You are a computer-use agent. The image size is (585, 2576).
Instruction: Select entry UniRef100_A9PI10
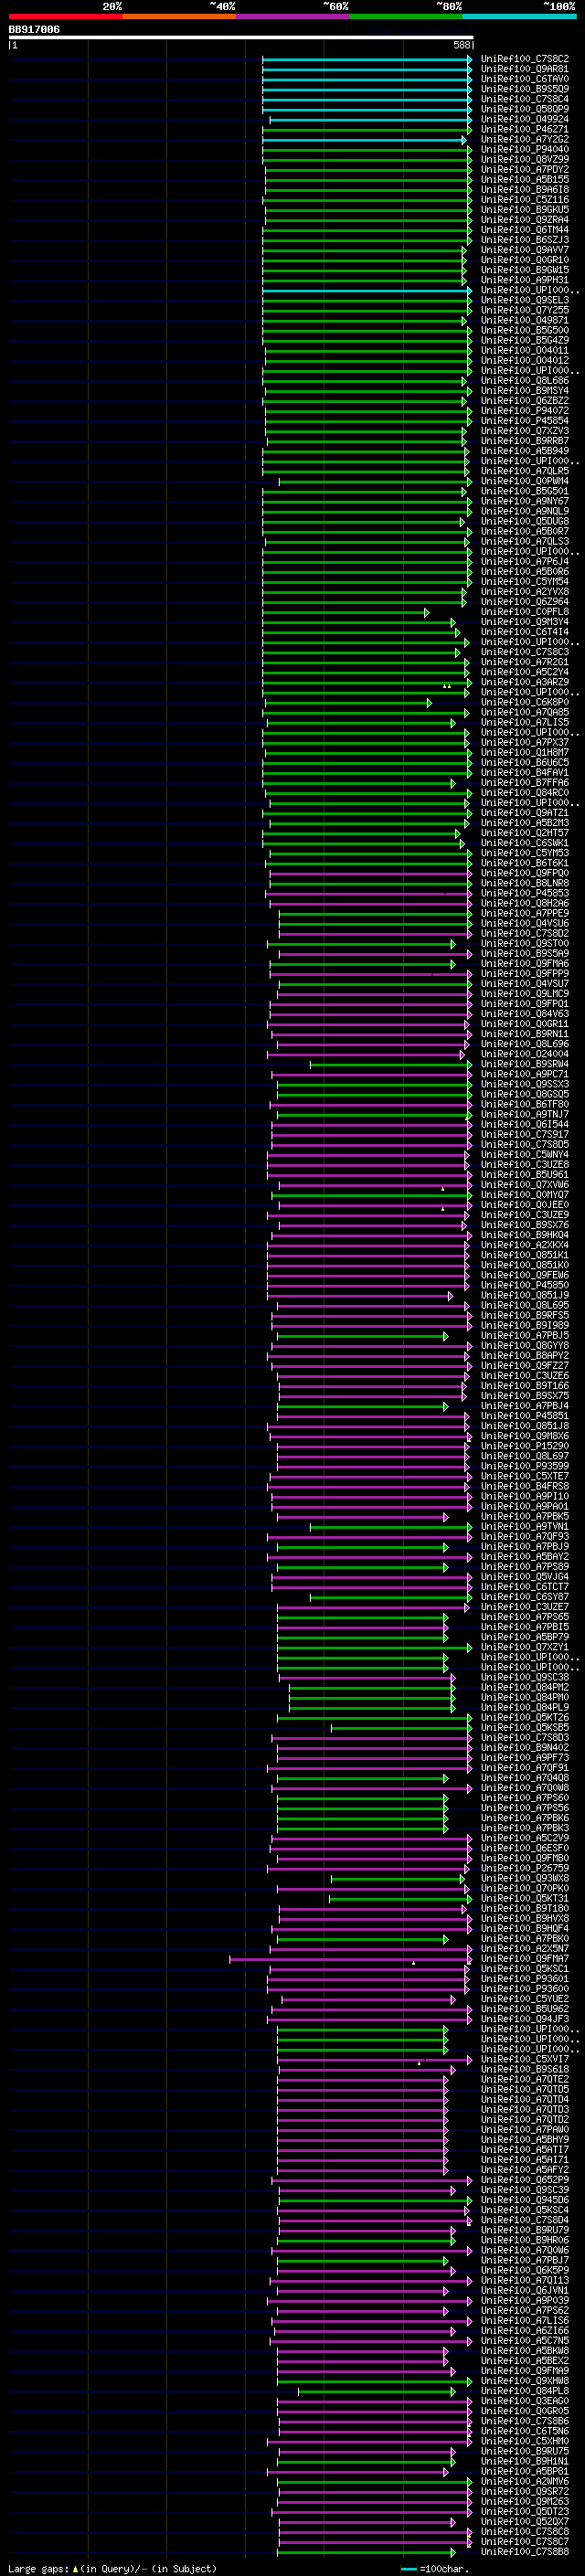click(x=525, y=1496)
